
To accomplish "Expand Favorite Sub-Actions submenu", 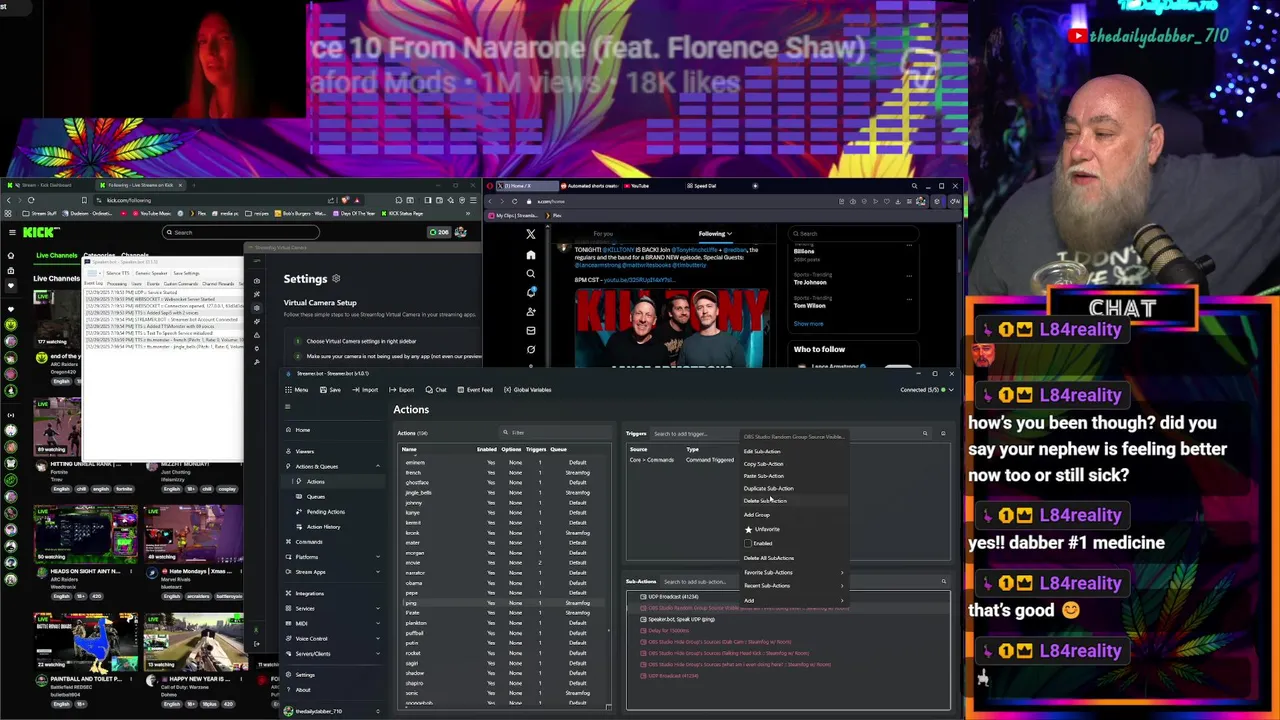I will pos(794,573).
